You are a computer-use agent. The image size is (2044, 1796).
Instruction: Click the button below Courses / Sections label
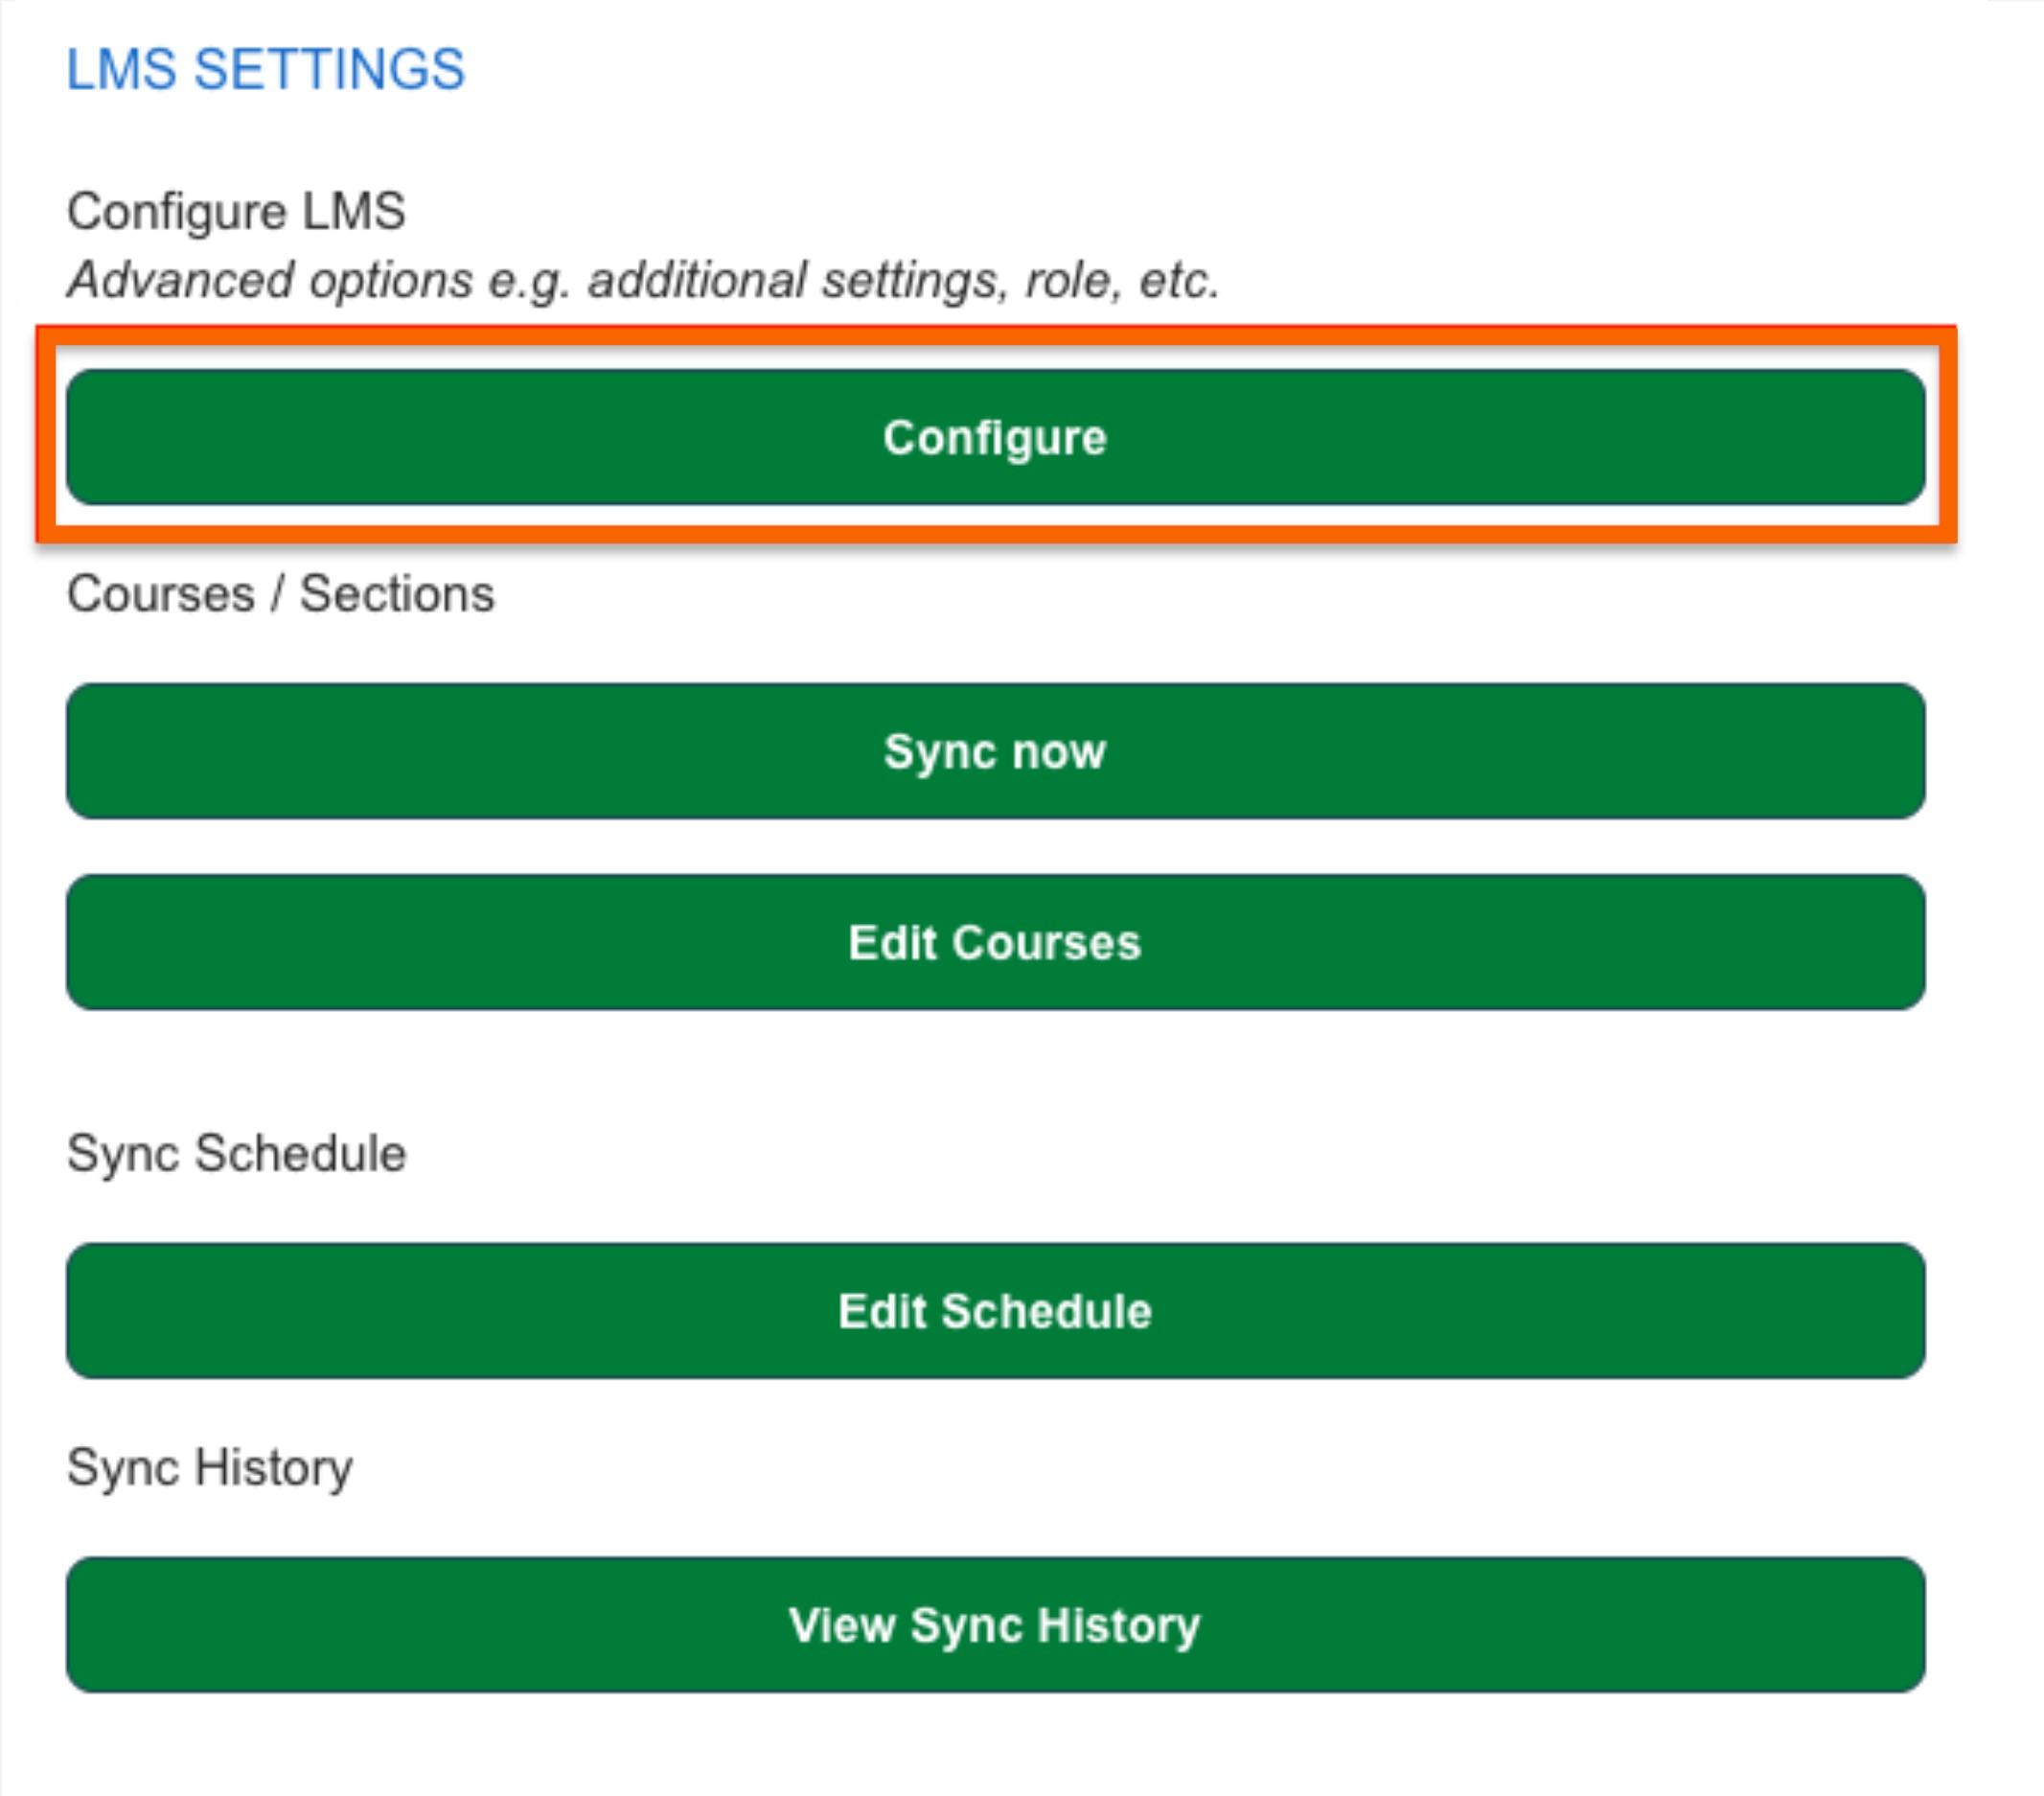coord(995,751)
